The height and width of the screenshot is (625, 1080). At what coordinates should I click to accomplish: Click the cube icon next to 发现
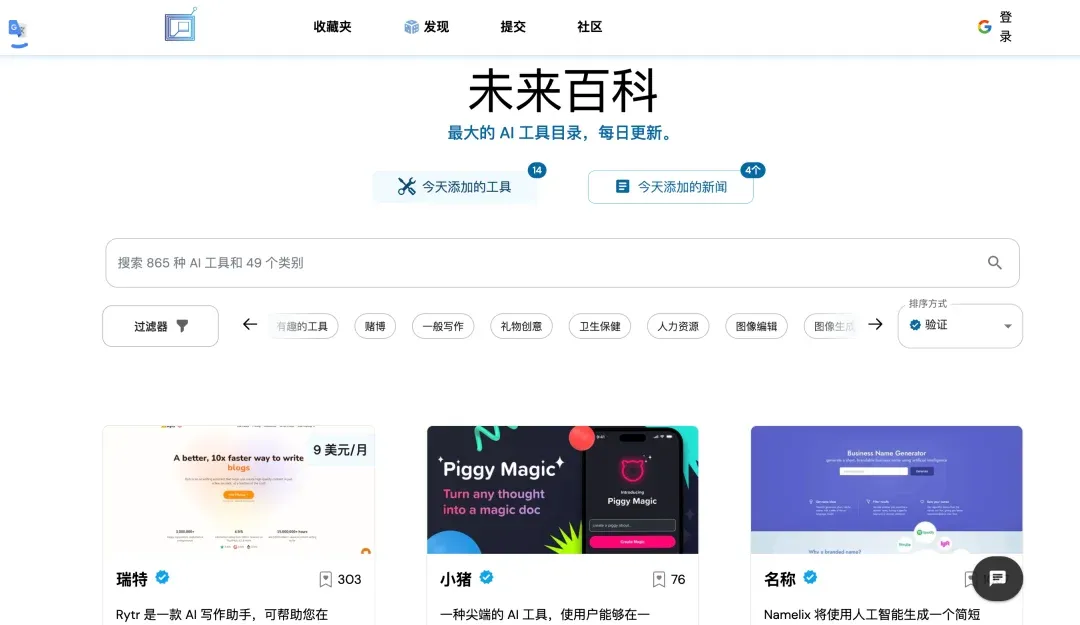coord(411,27)
